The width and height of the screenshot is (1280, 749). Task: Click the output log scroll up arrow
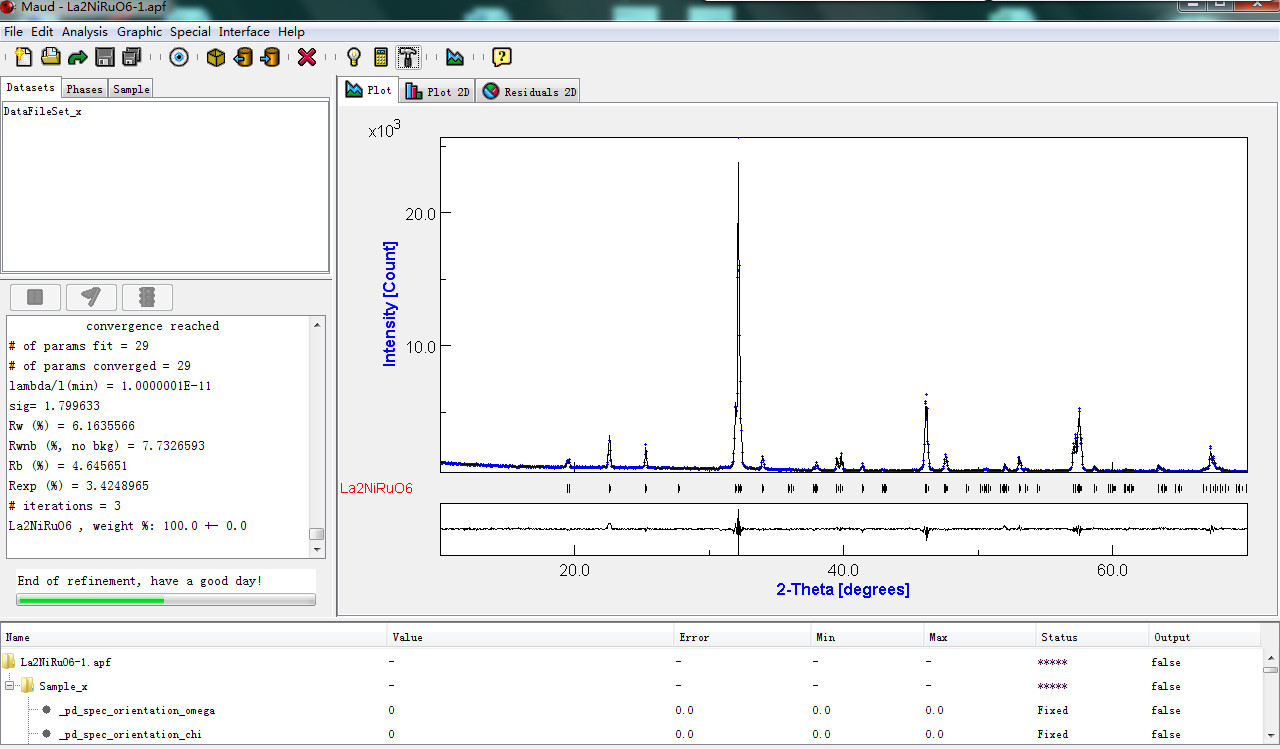click(x=317, y=326)
